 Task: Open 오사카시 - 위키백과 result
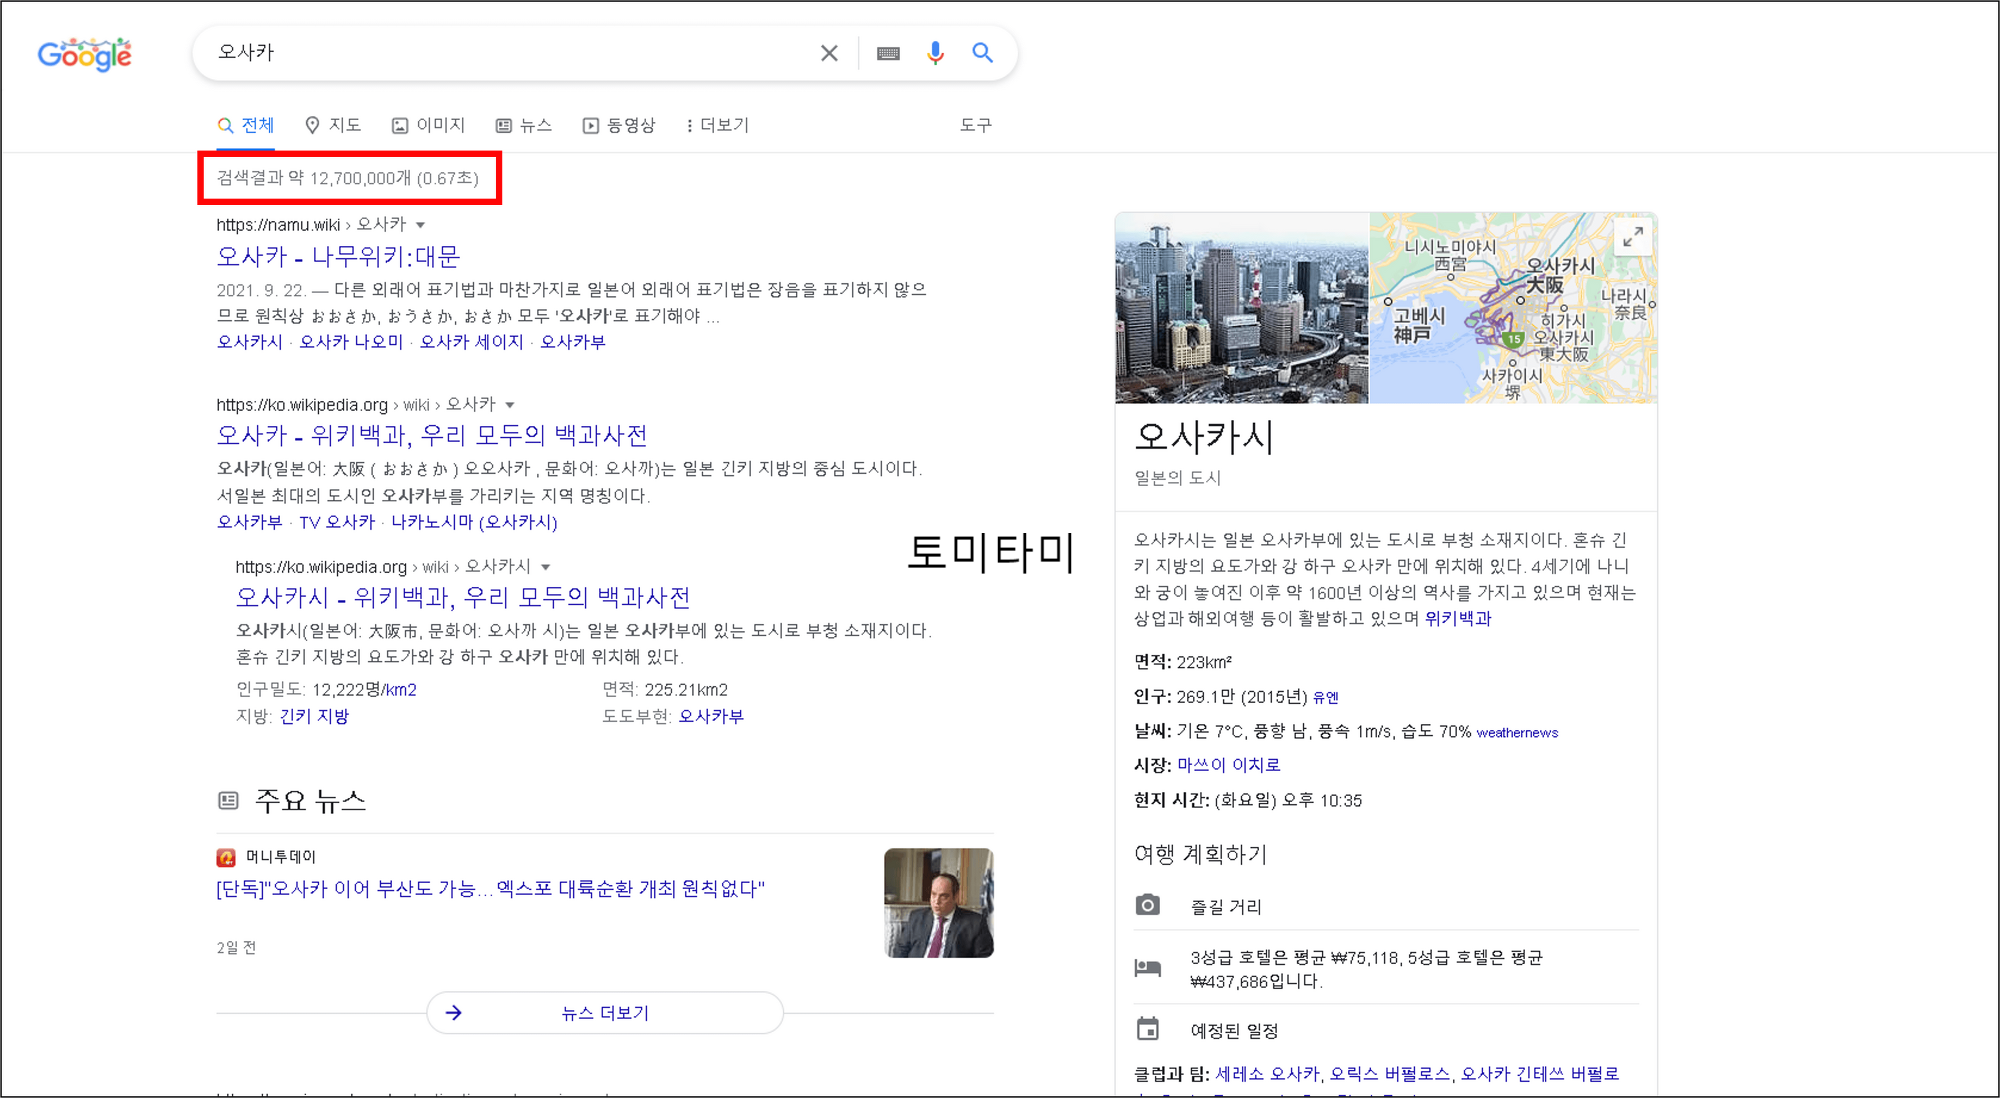coord(463,598)
